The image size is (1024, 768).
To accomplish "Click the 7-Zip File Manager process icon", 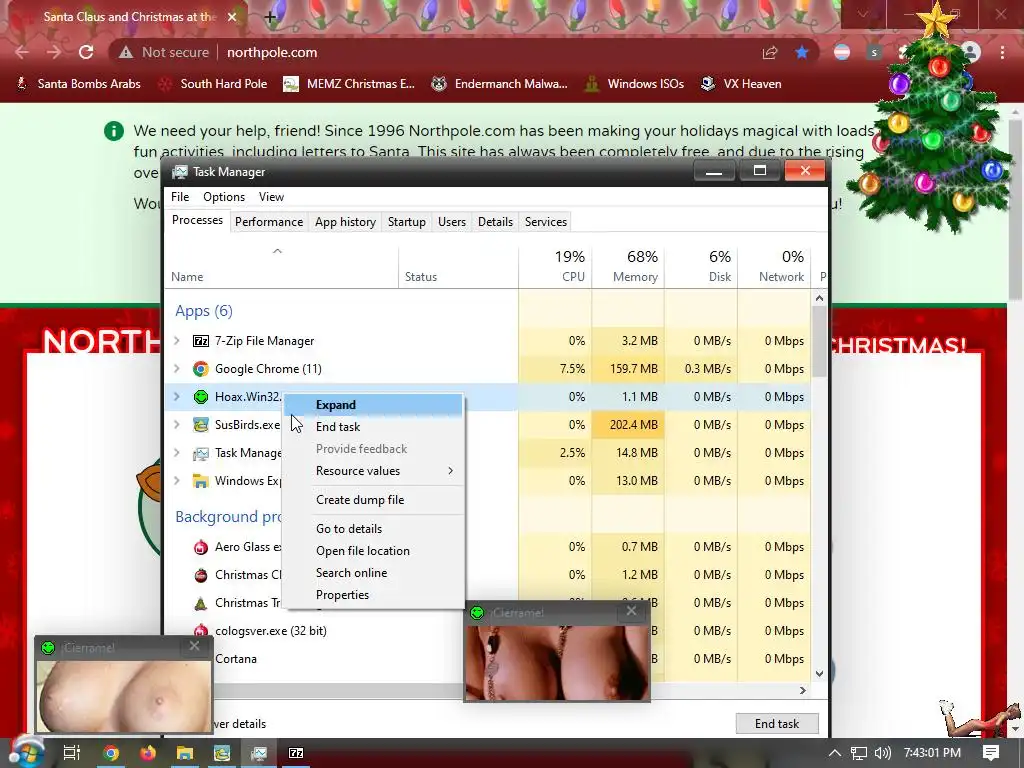I will tap(200, 341).
